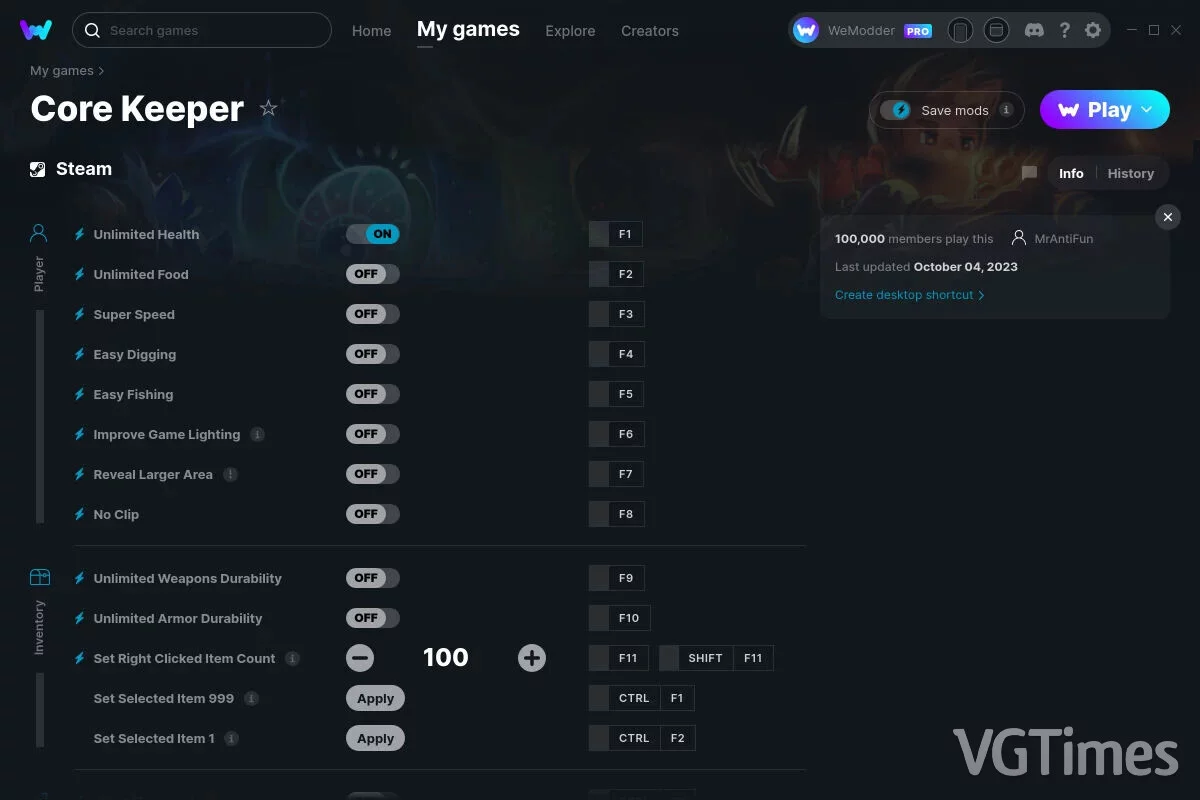This screenshot has width=1200, height=800.
Task: Increase Set Right Clicked Item Count with plus
Action: tap(532, 658)
